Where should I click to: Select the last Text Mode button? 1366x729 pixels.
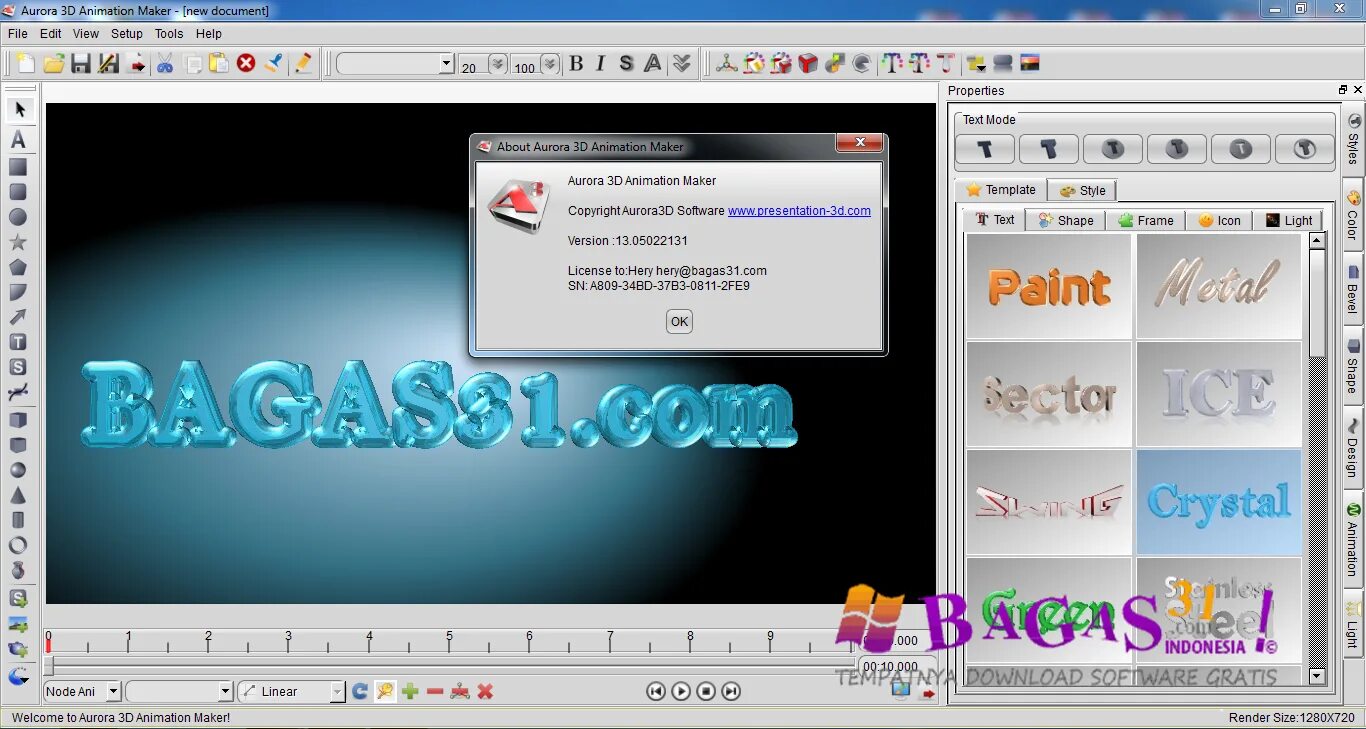coord(1305,149)
